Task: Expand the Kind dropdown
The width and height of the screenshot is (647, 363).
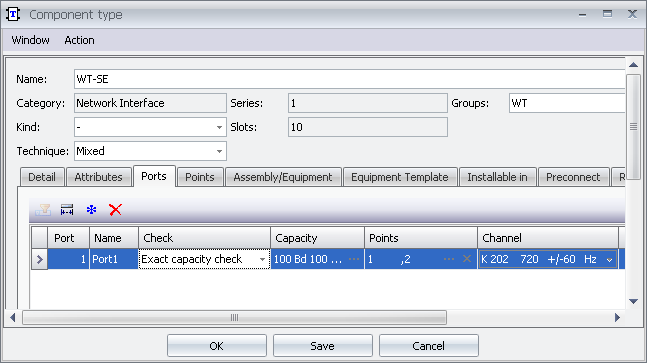Action: click(x=220, y=127)
